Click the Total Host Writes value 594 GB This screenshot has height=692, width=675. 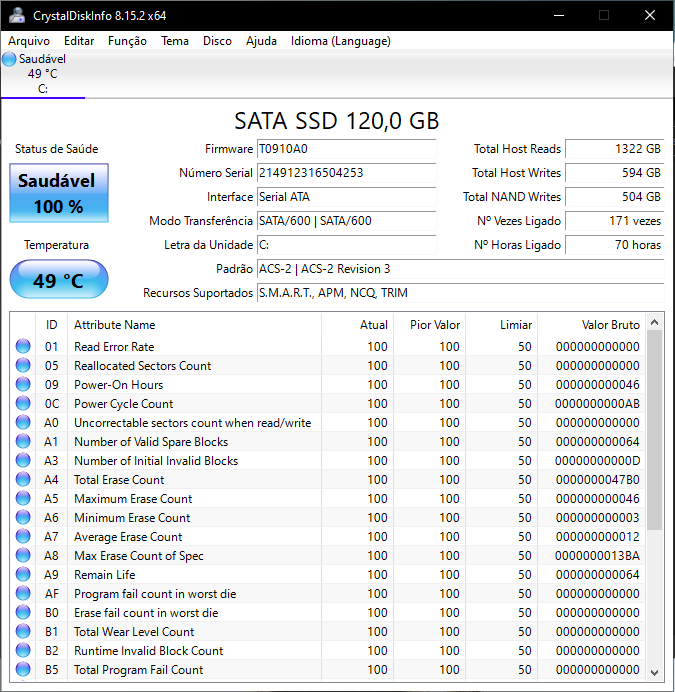[x=615, y=173]
